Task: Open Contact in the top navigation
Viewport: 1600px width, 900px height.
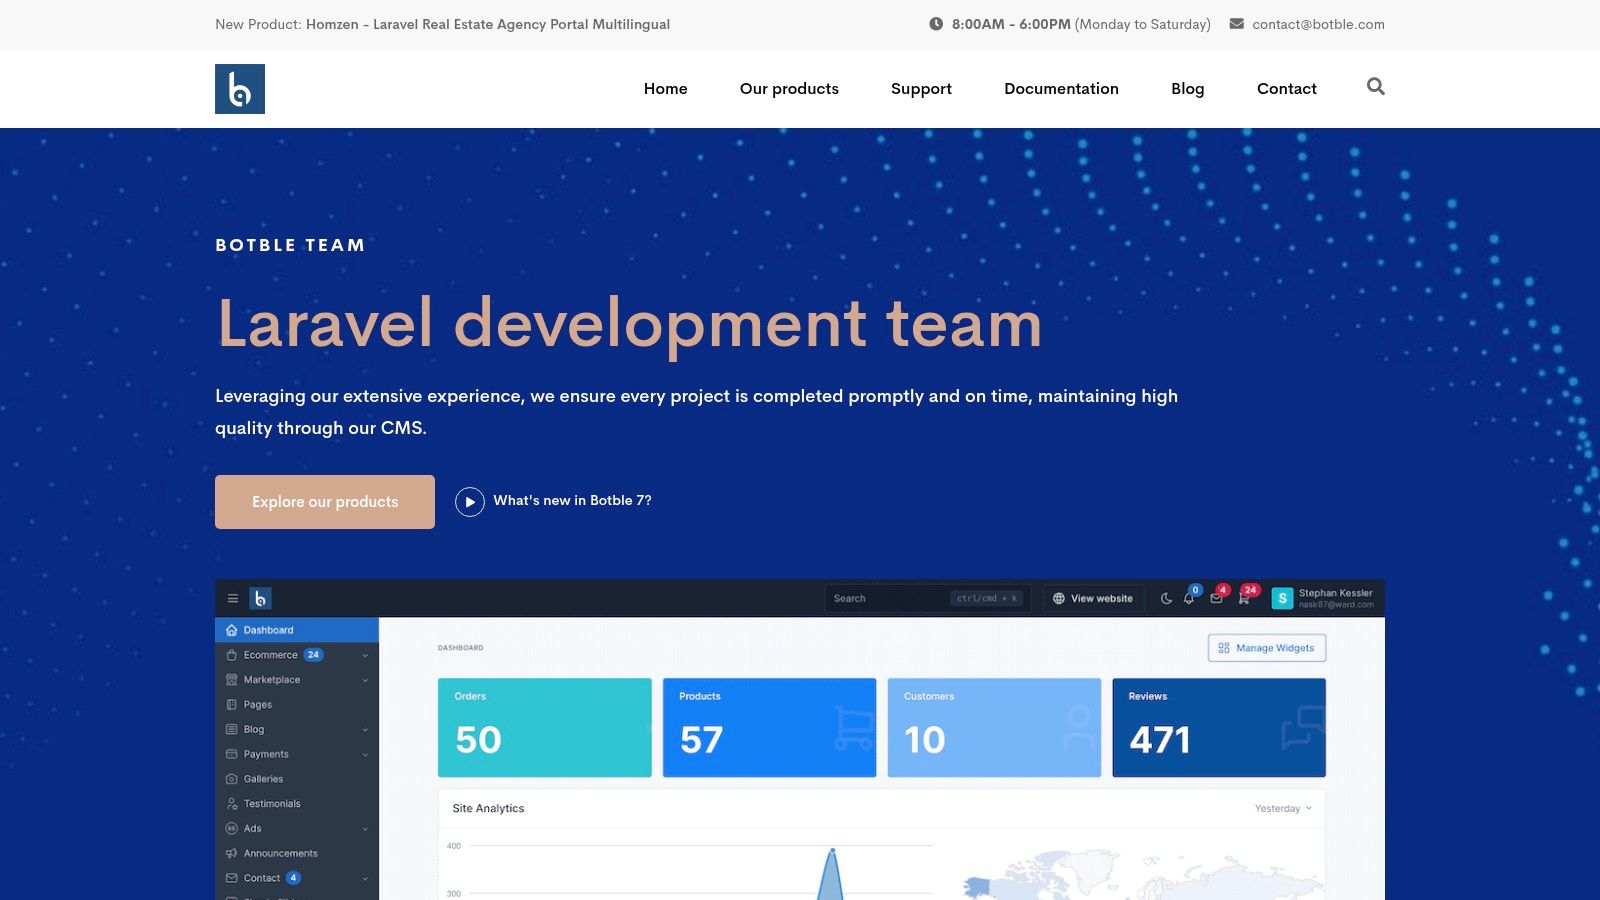Action: tap(1287, 89)
